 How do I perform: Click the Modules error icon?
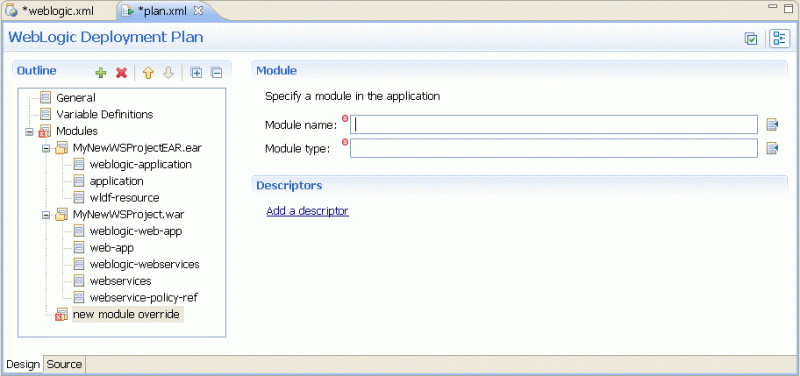coord(45,132)
